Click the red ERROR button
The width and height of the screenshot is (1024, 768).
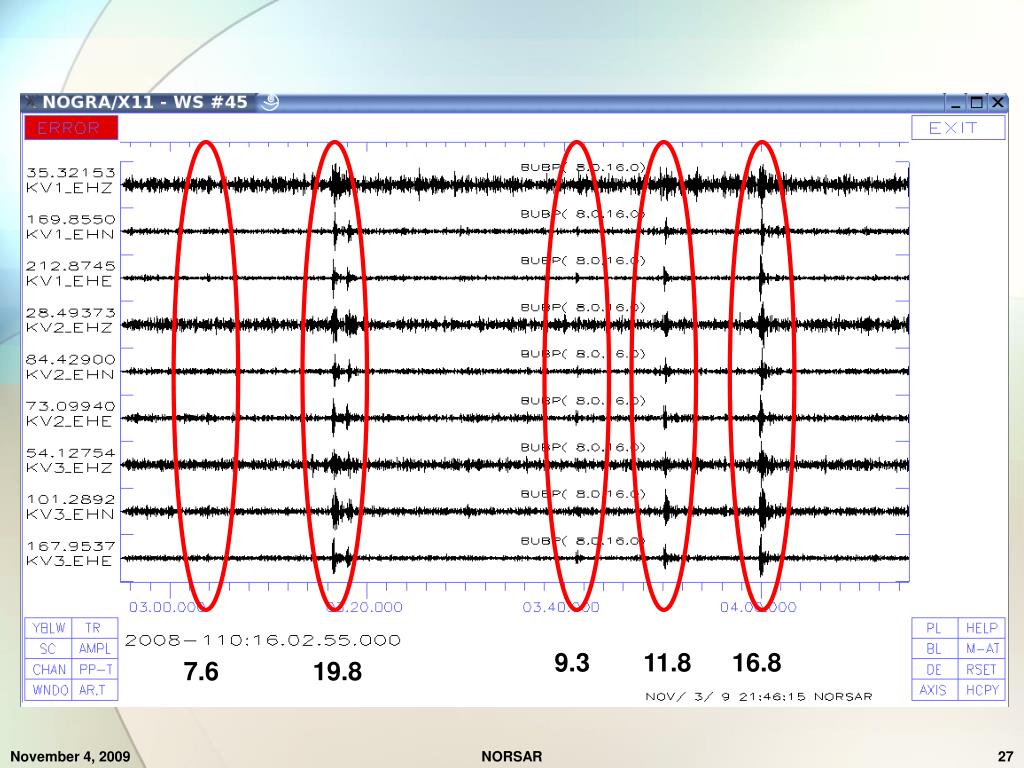(71, 127)
